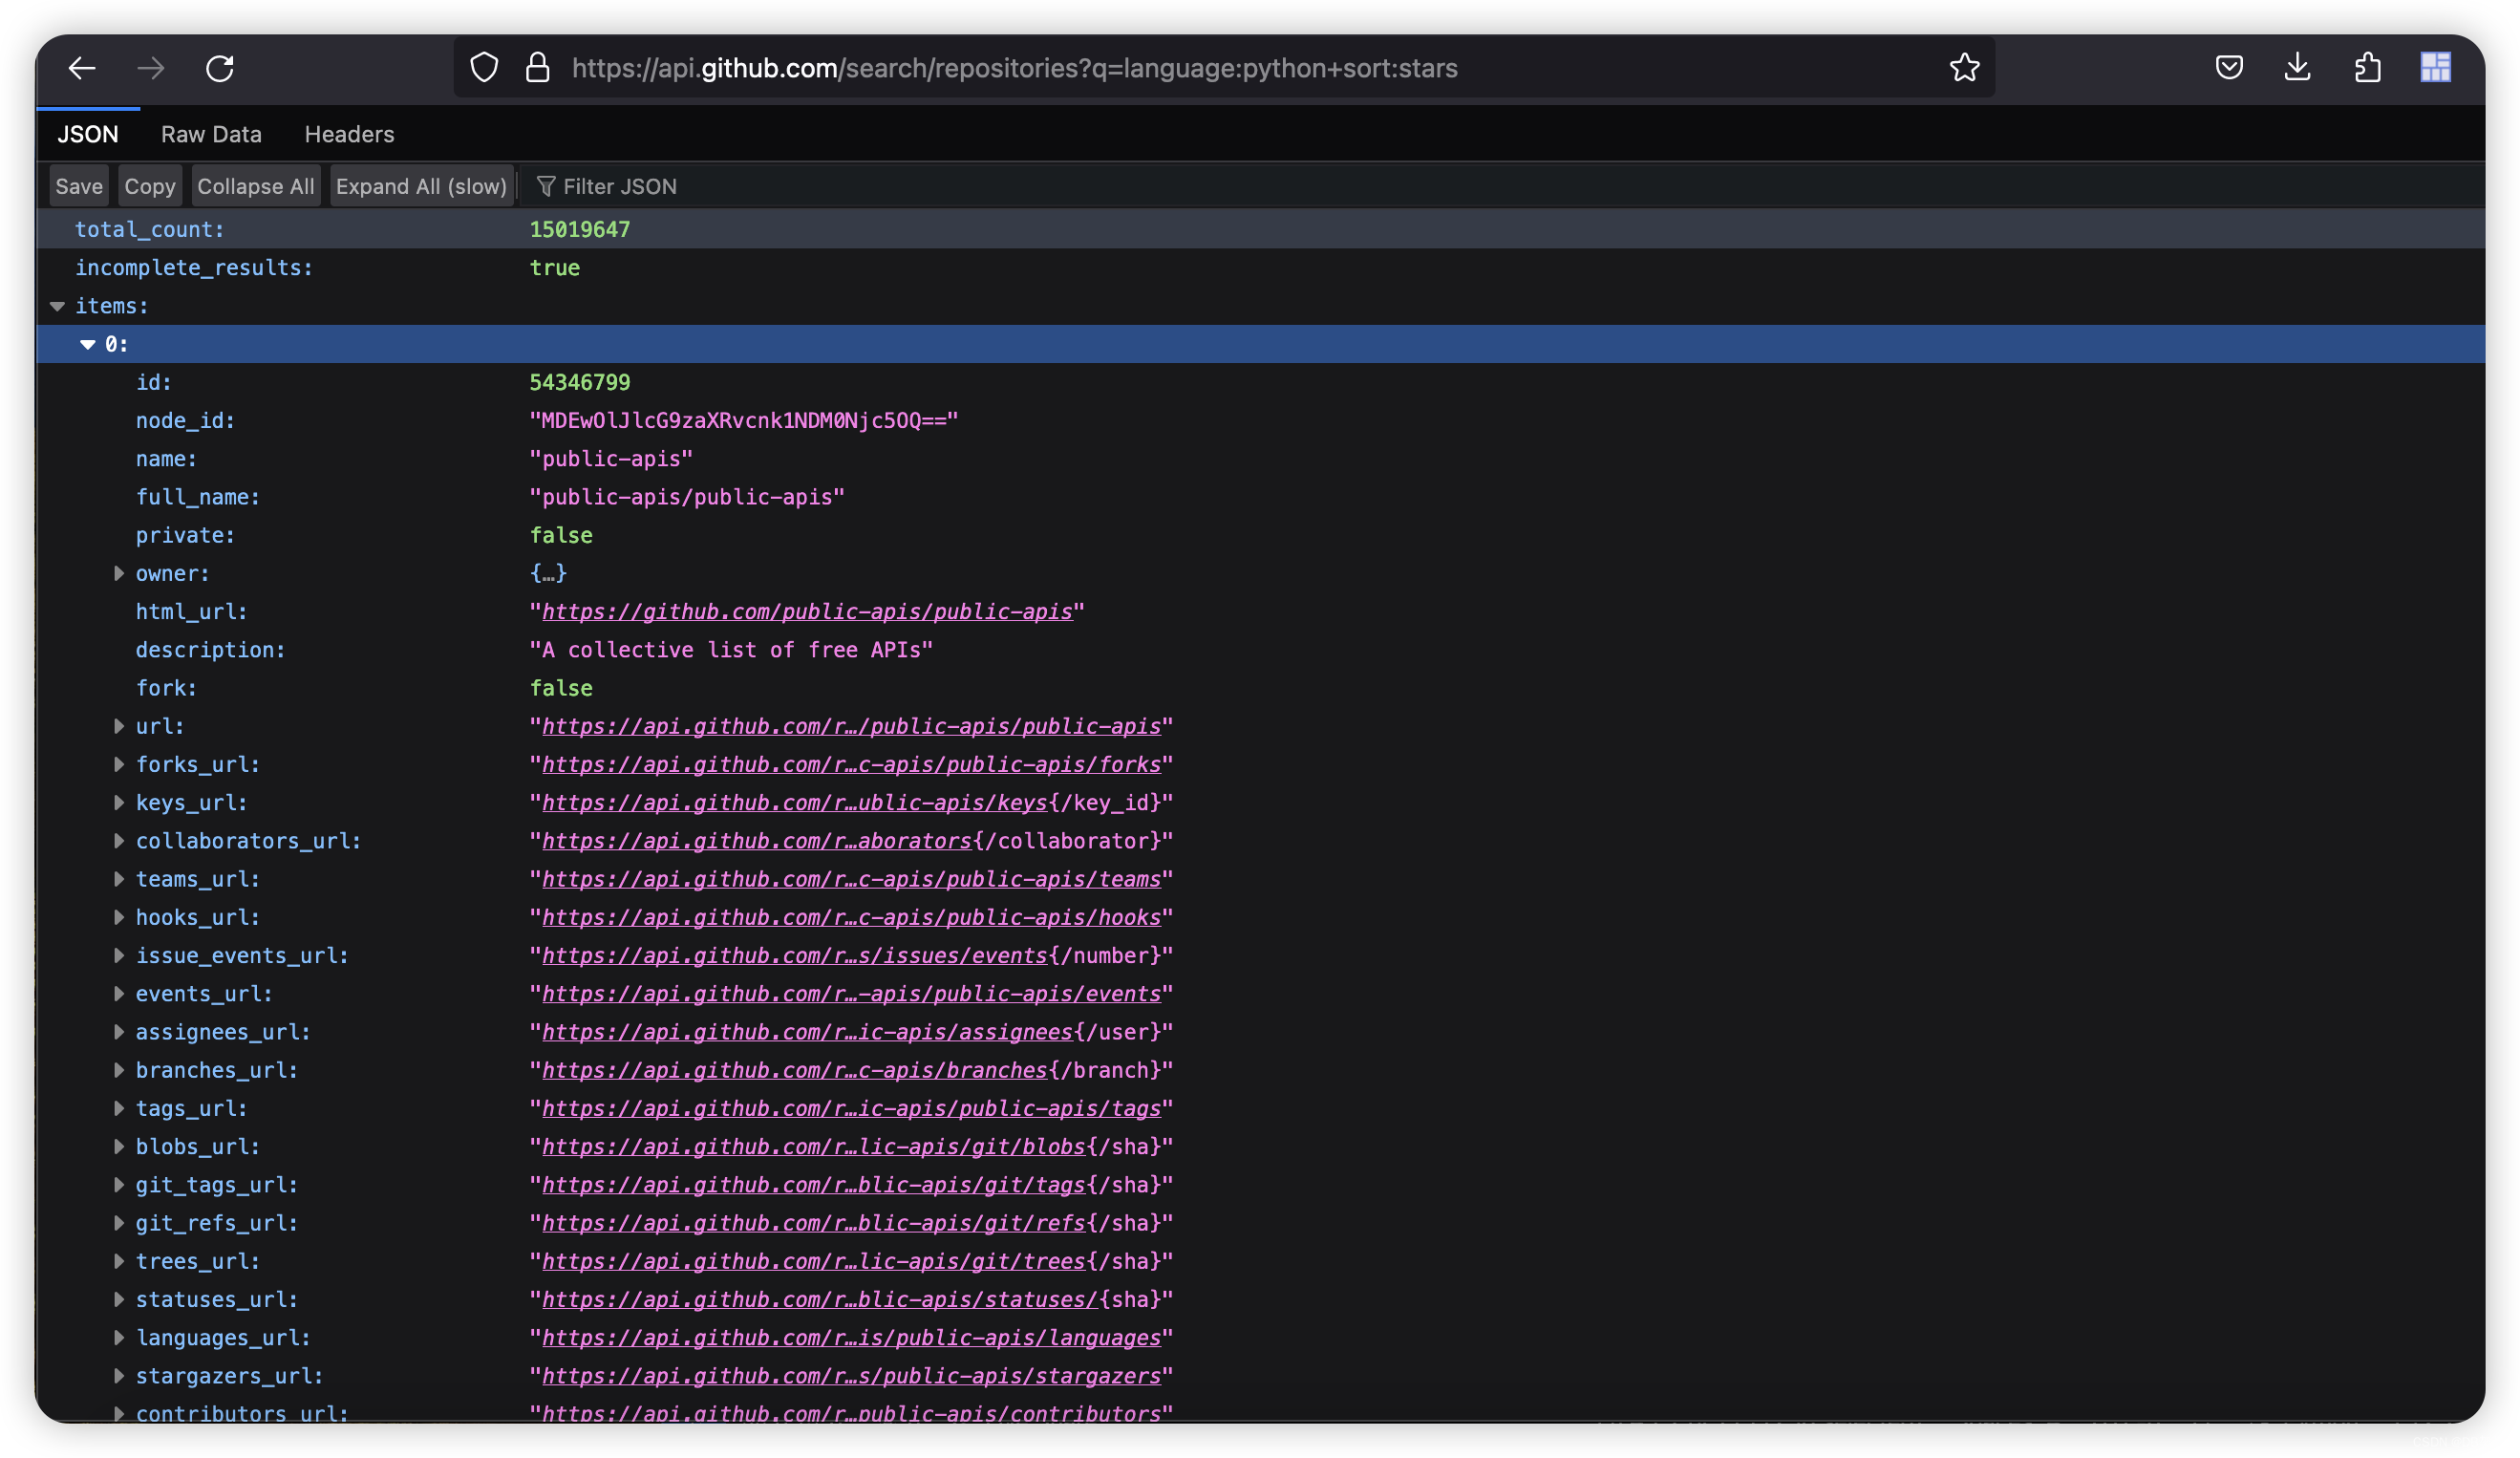Click the padlock site security icon
The height and width of the screenshot is (1458, 2520).
click(x=537, y=68)
